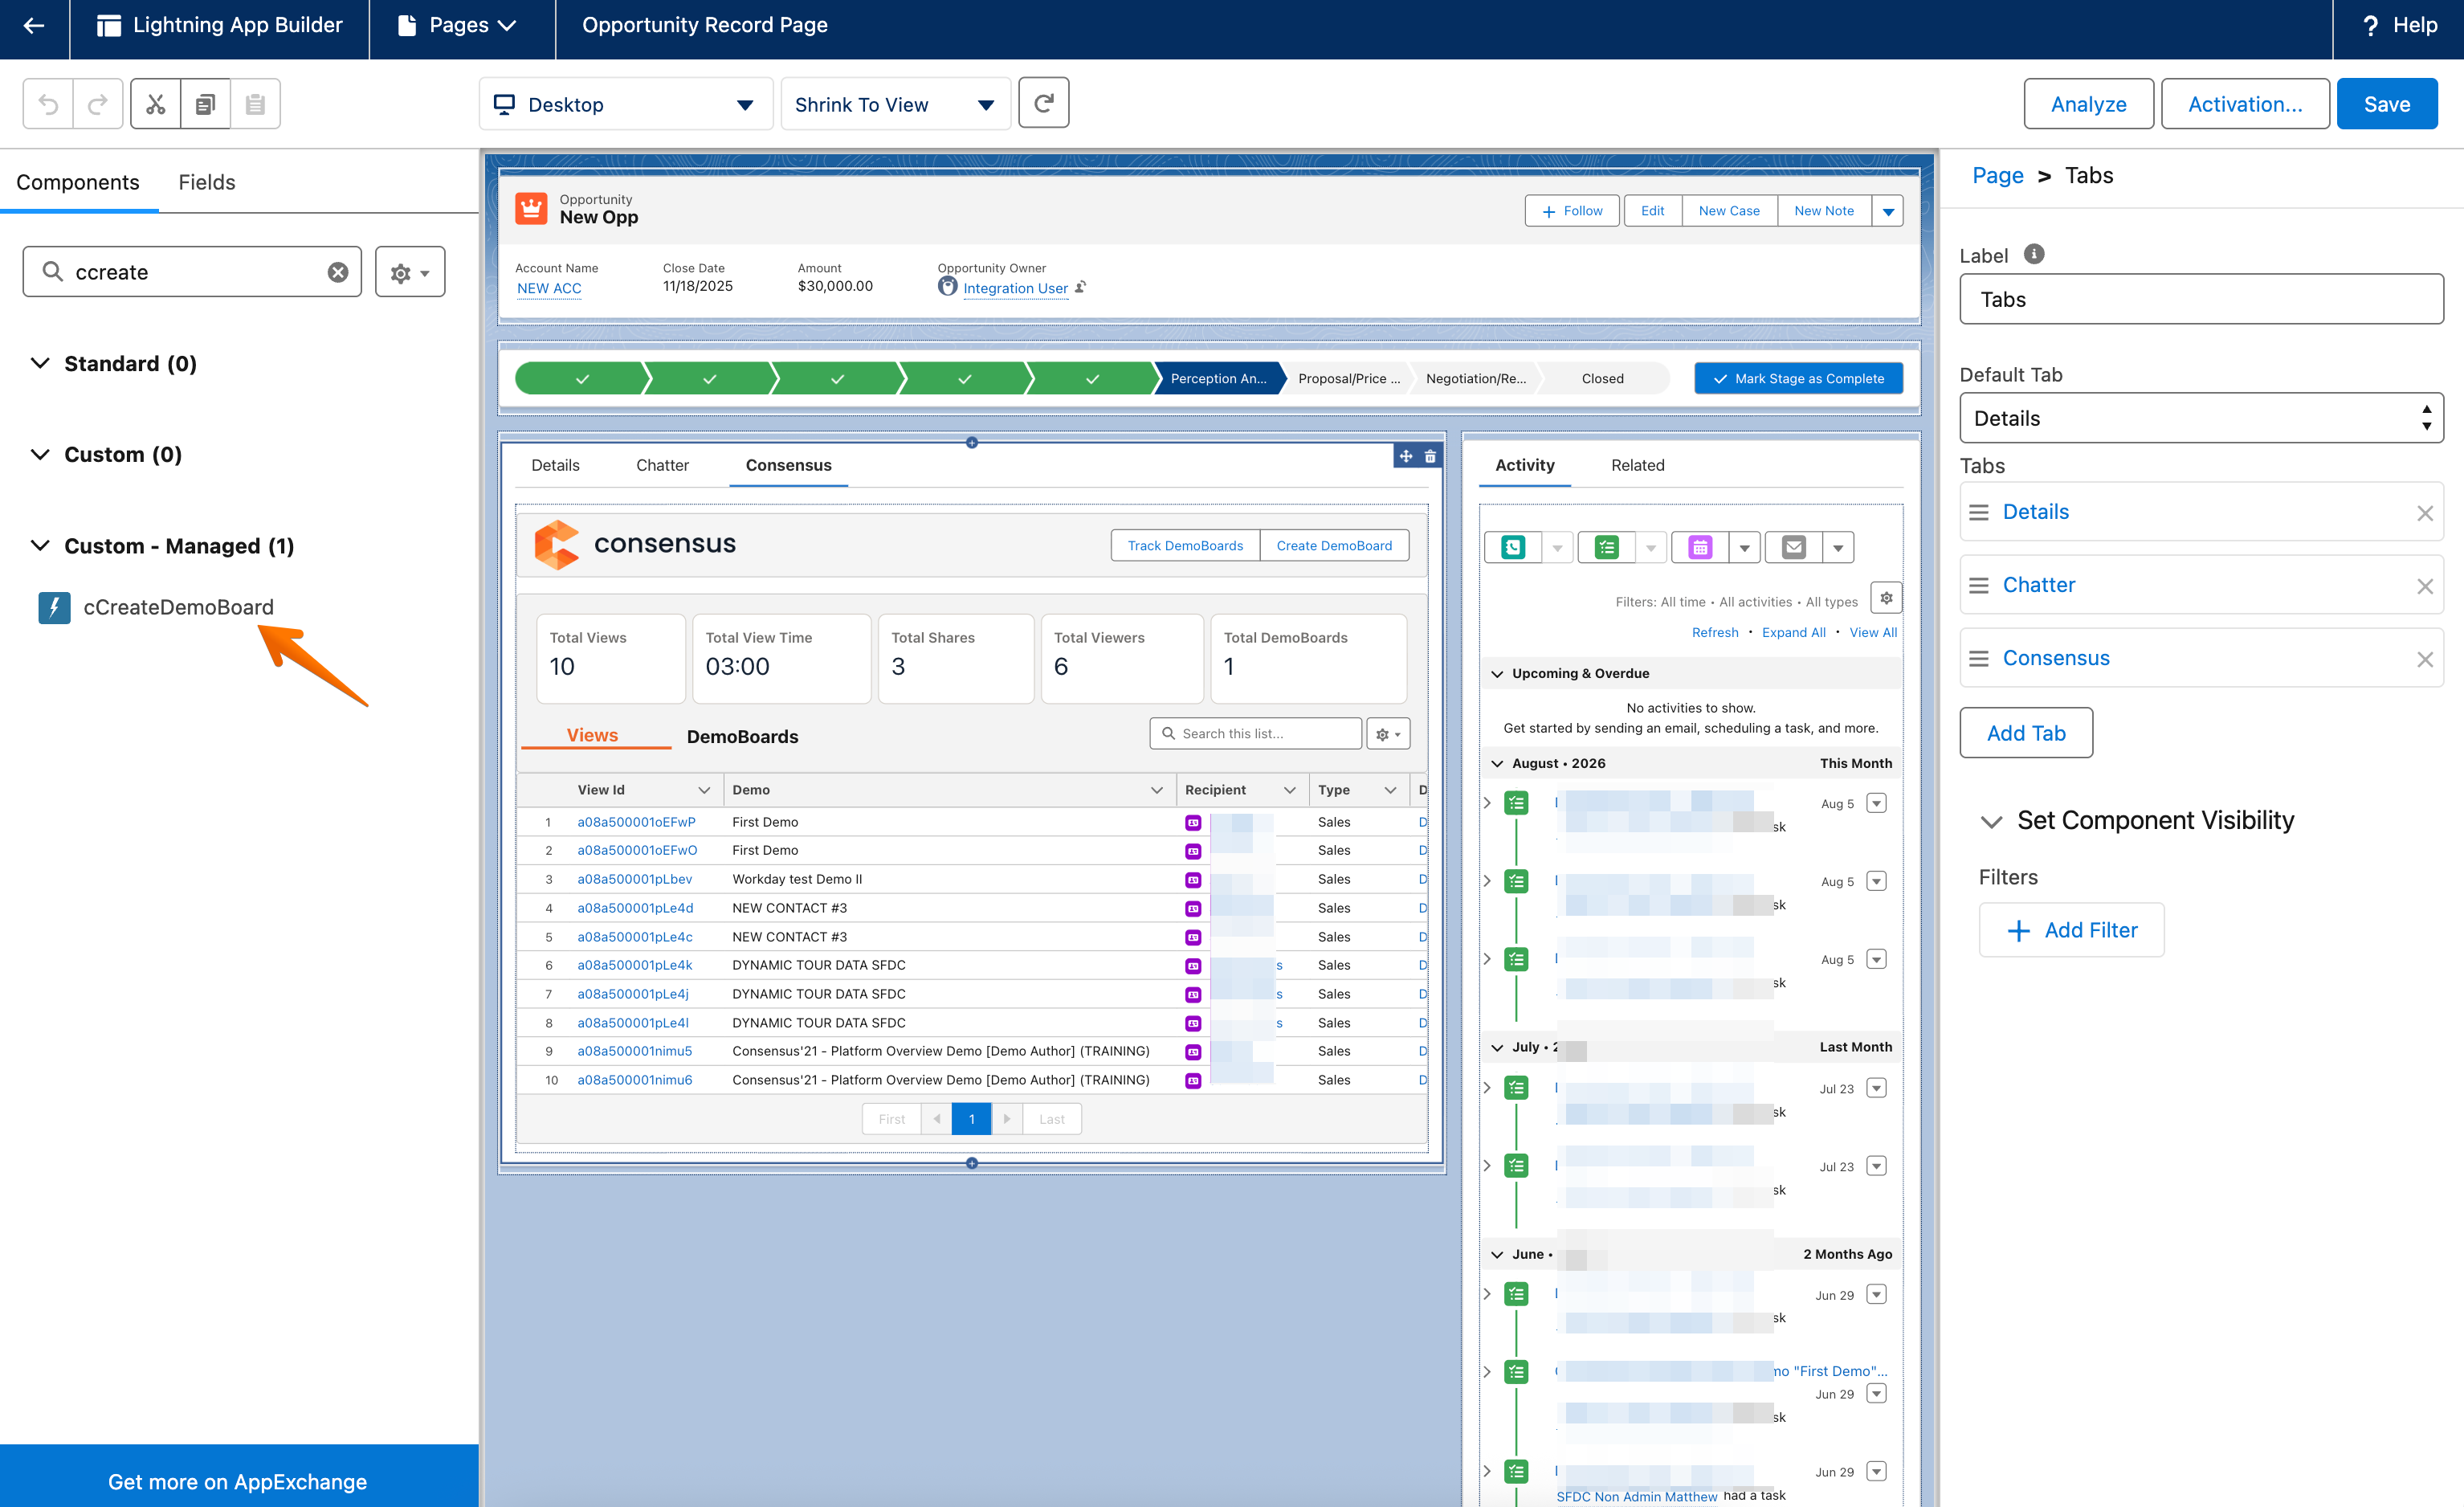Click the Log a Call activity icon
The height and width of the screenshot is (1507, 2464).
pos(1513,547)
